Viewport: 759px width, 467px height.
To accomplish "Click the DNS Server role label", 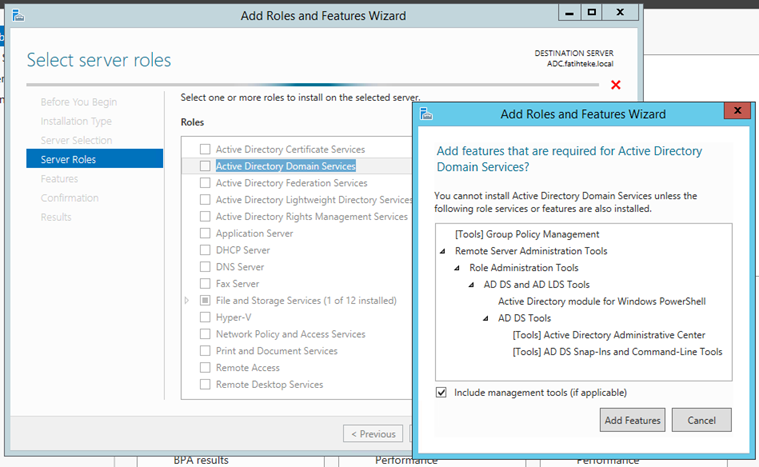I will coord(240,267).
